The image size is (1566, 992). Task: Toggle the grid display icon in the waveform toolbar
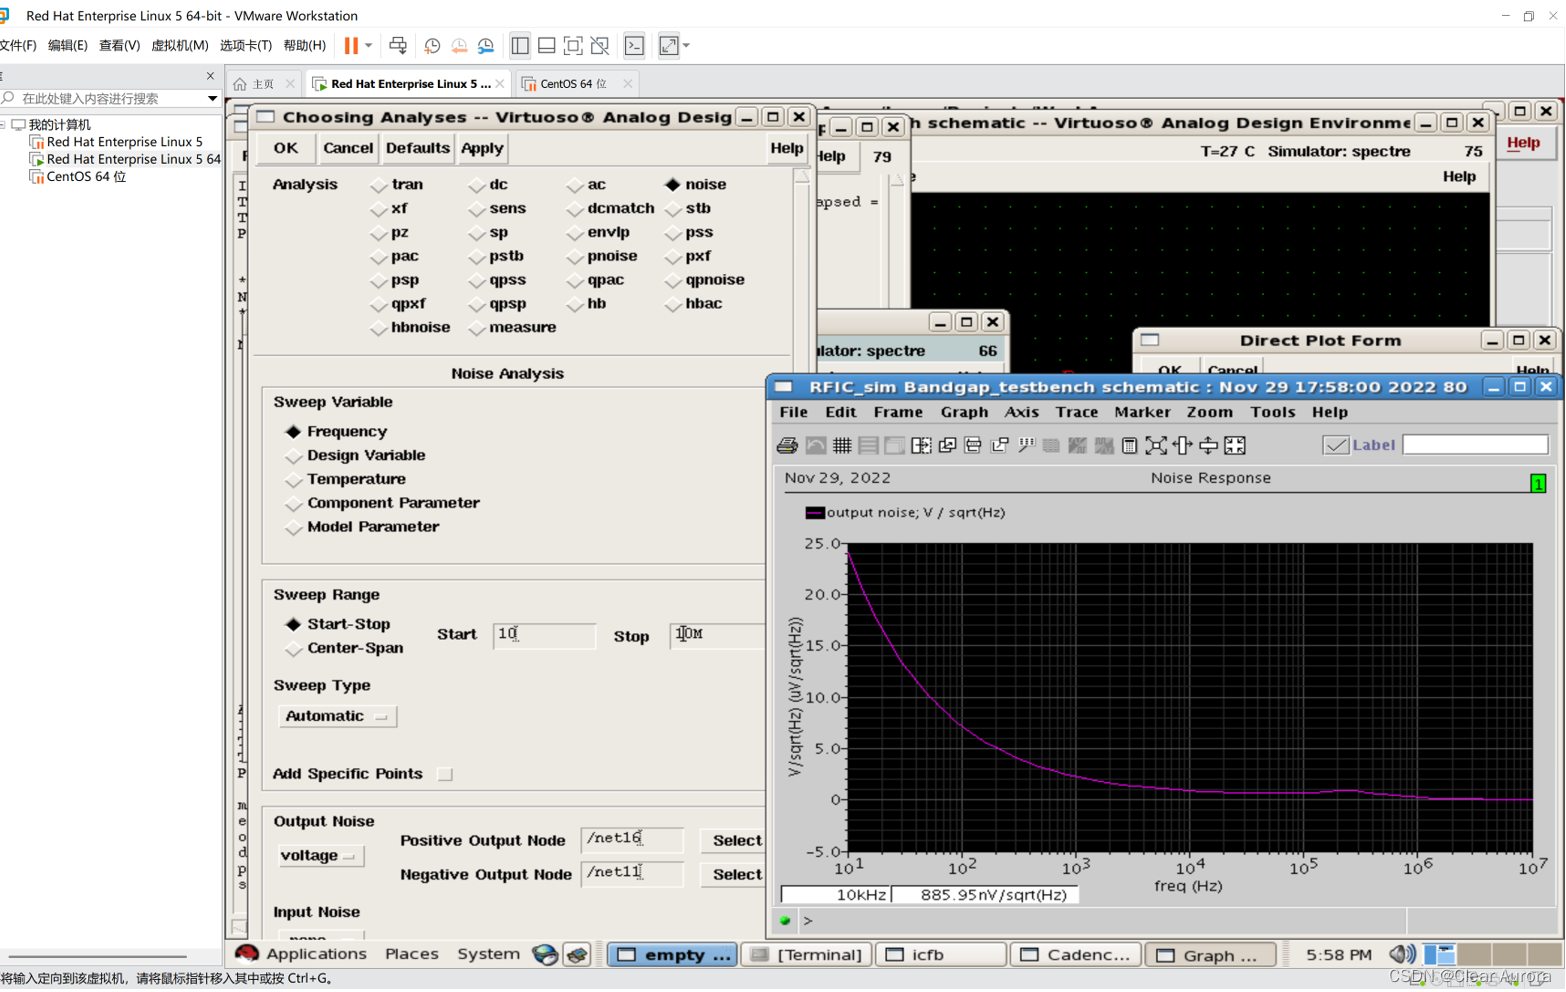(x=842, y=446)
